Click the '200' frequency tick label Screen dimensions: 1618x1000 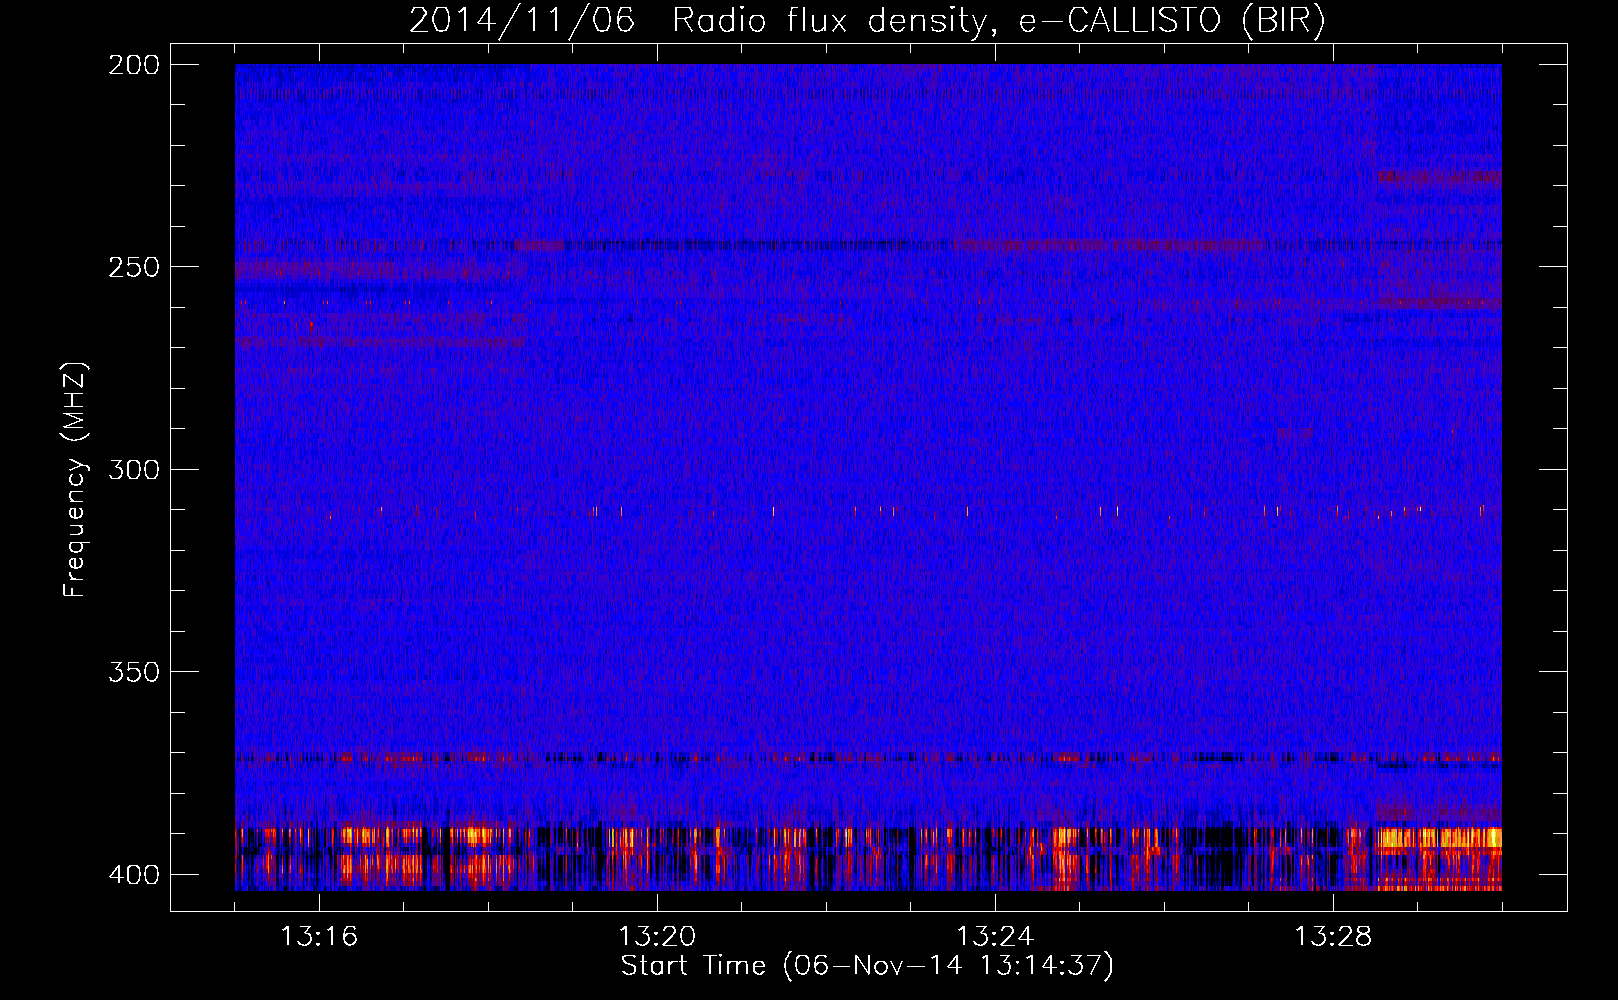[133, 65]
